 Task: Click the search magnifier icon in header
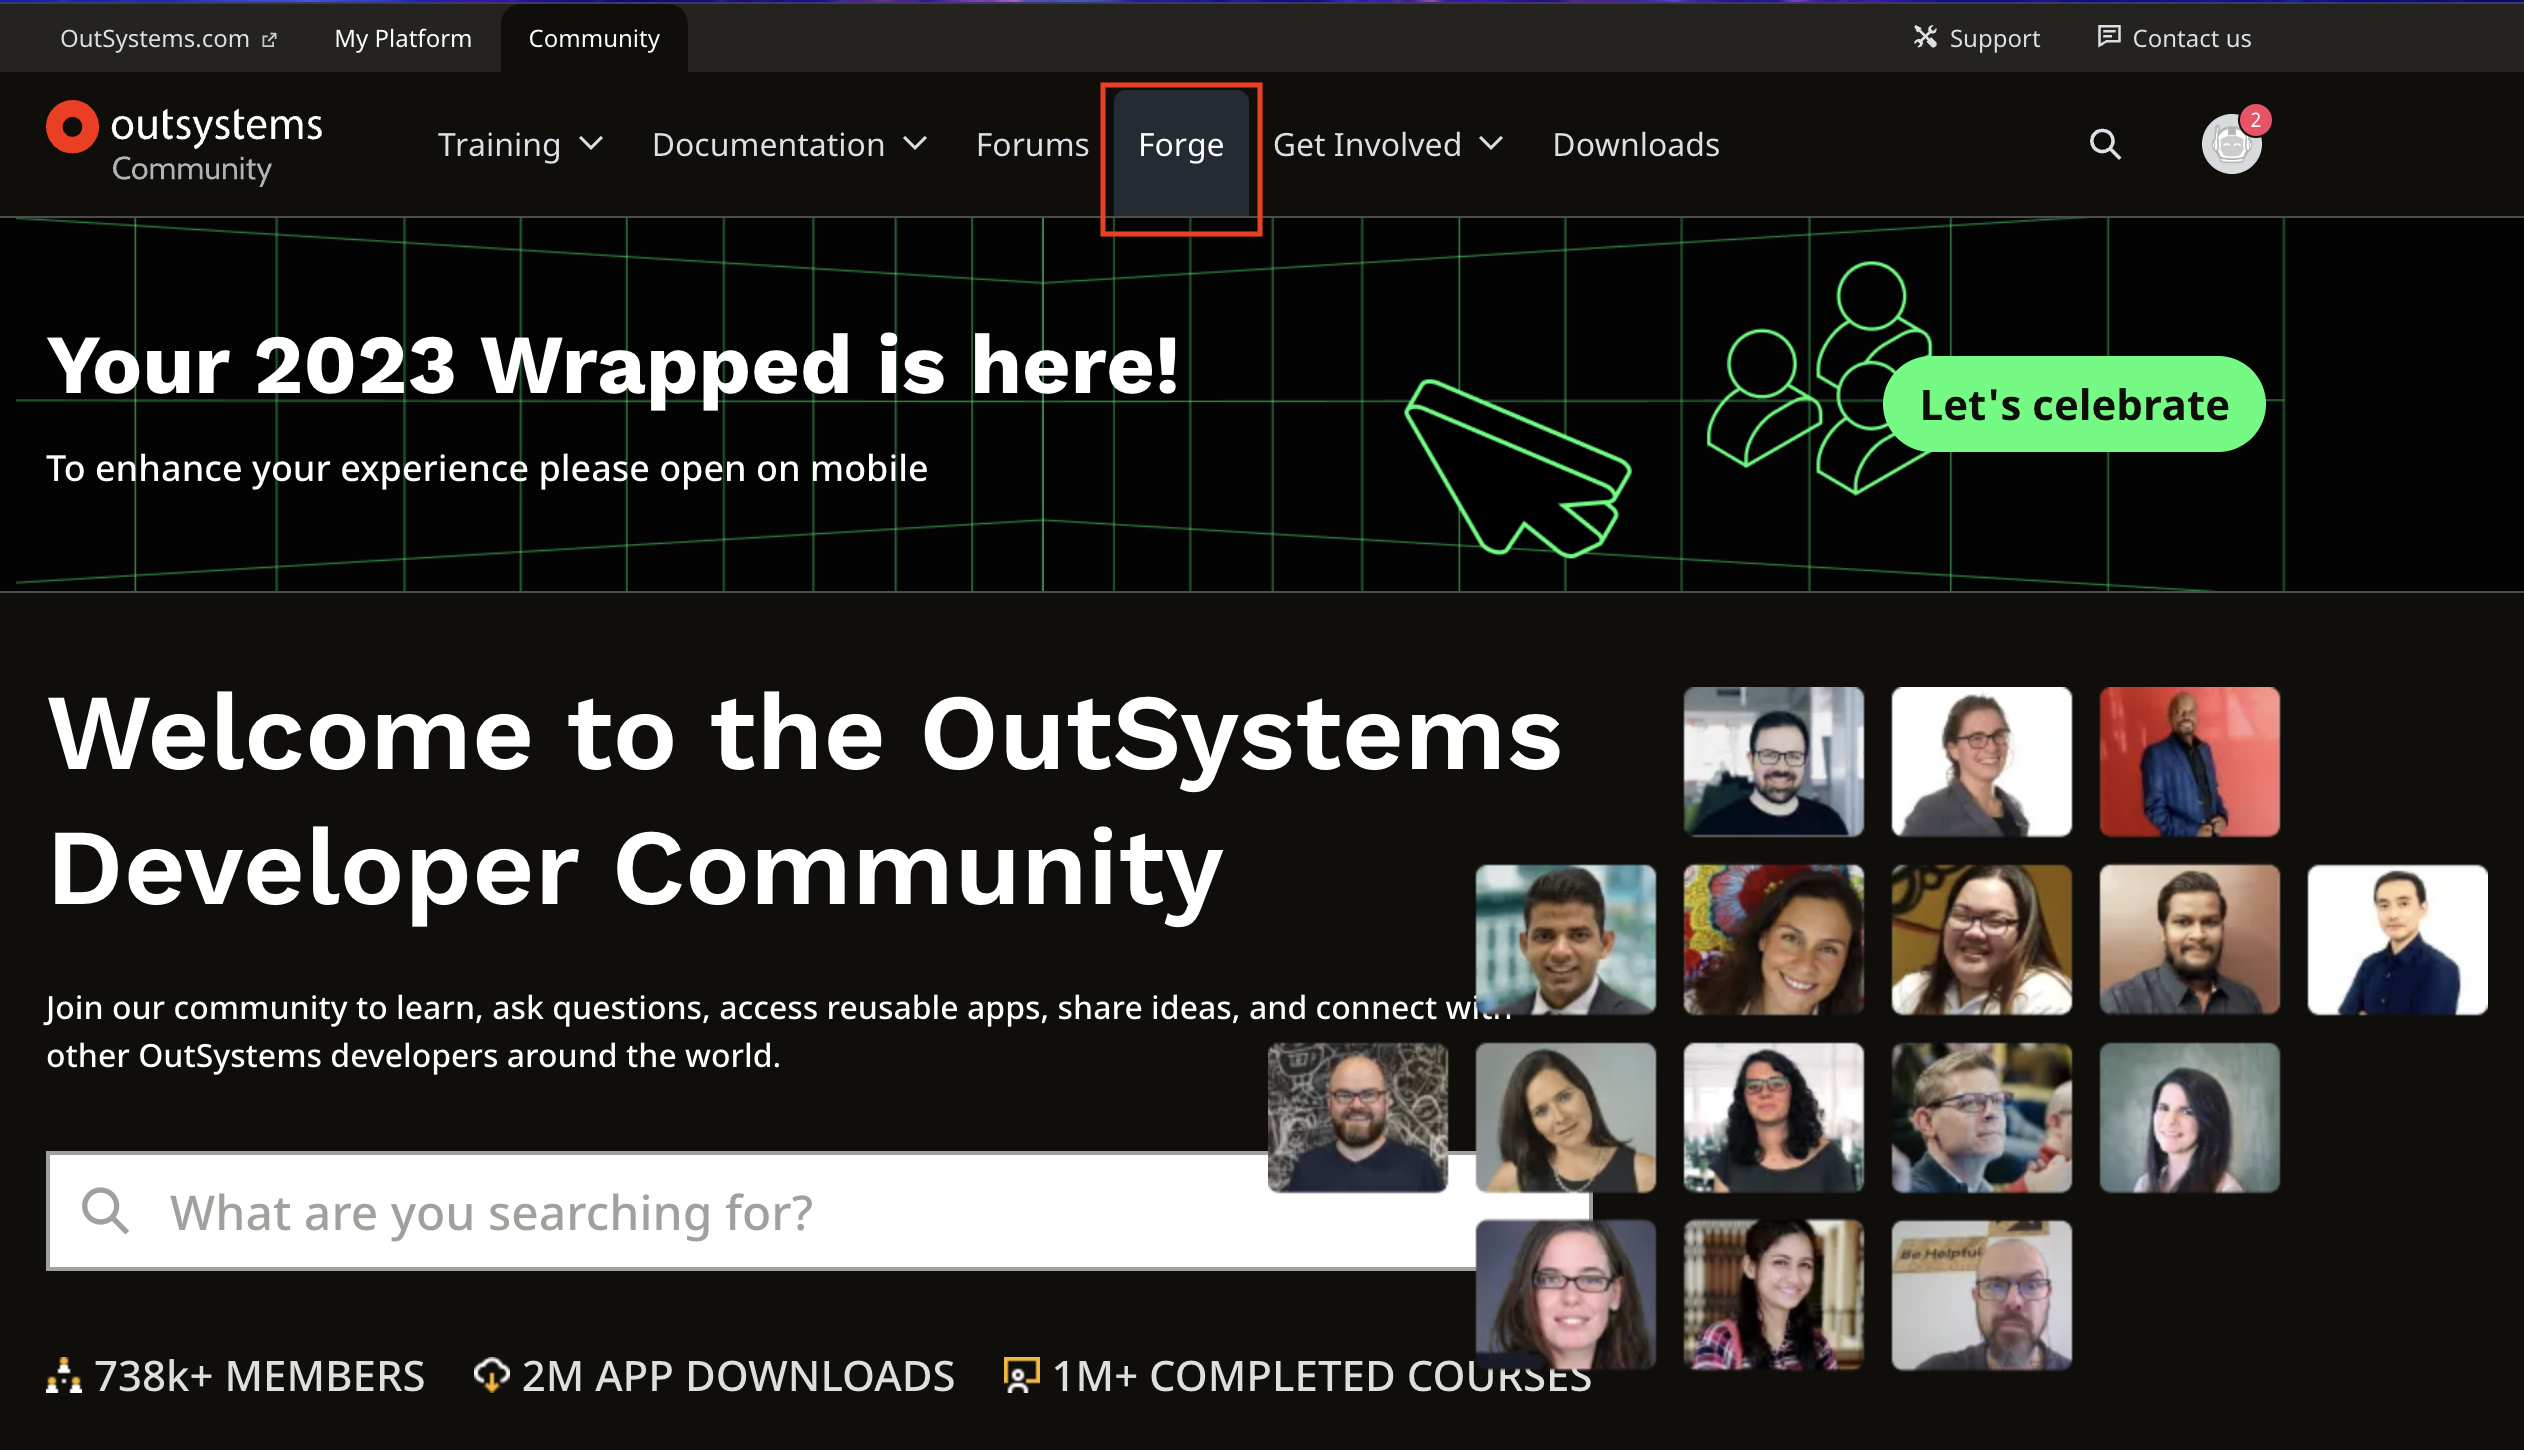click(2105, 145)
